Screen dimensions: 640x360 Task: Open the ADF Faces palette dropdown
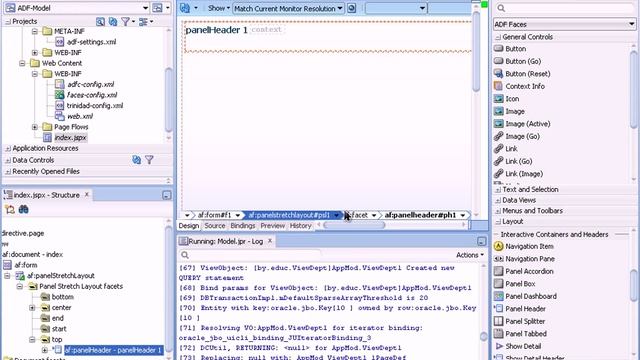click(631, 24)
